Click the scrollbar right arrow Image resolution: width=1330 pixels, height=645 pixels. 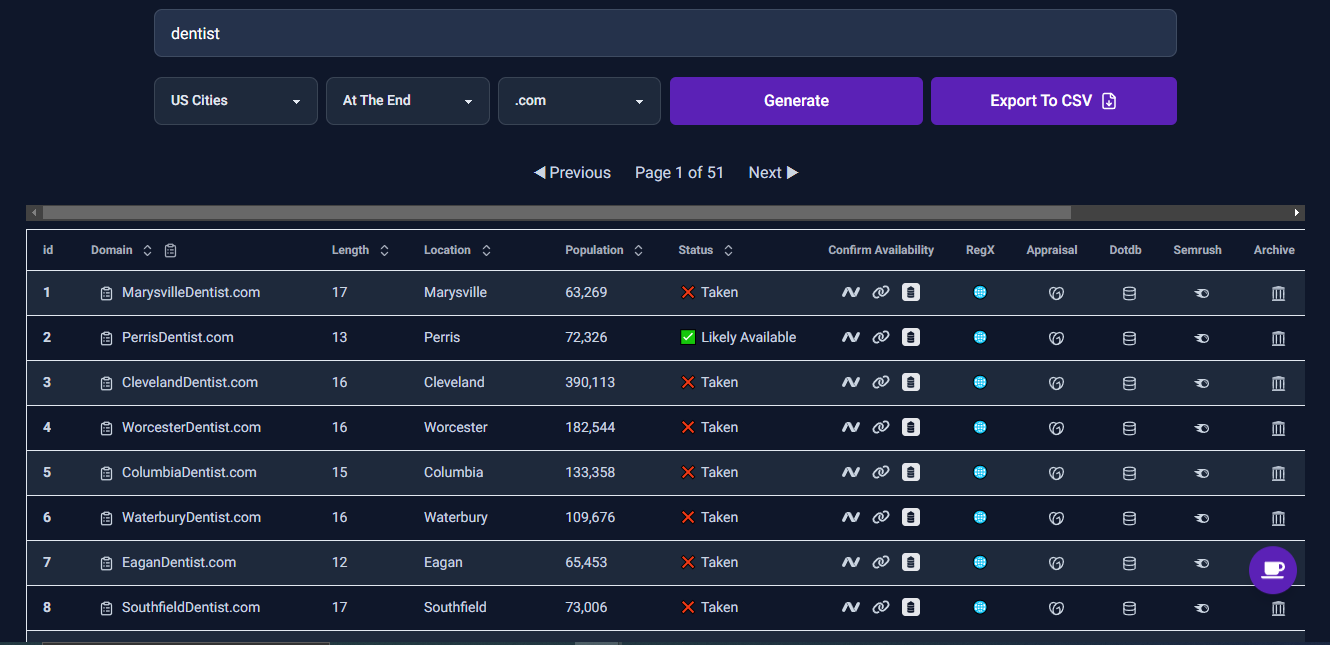click(x=1298, y=213)
